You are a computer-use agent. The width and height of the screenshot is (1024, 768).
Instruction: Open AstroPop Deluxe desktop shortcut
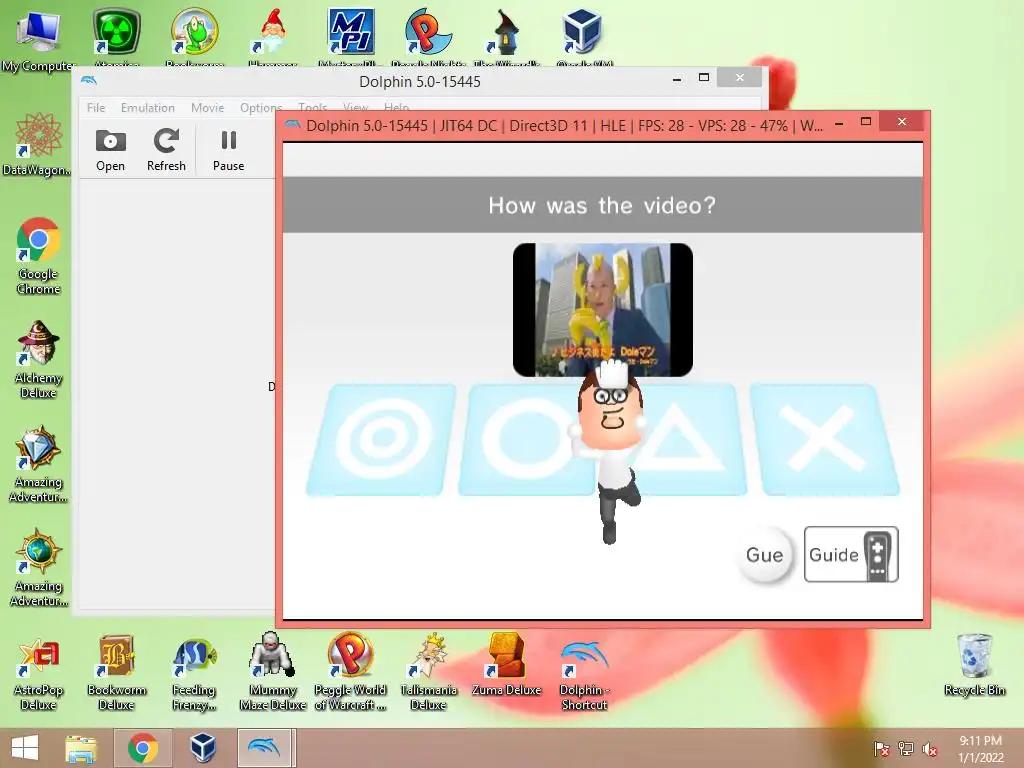coord(38,673)
